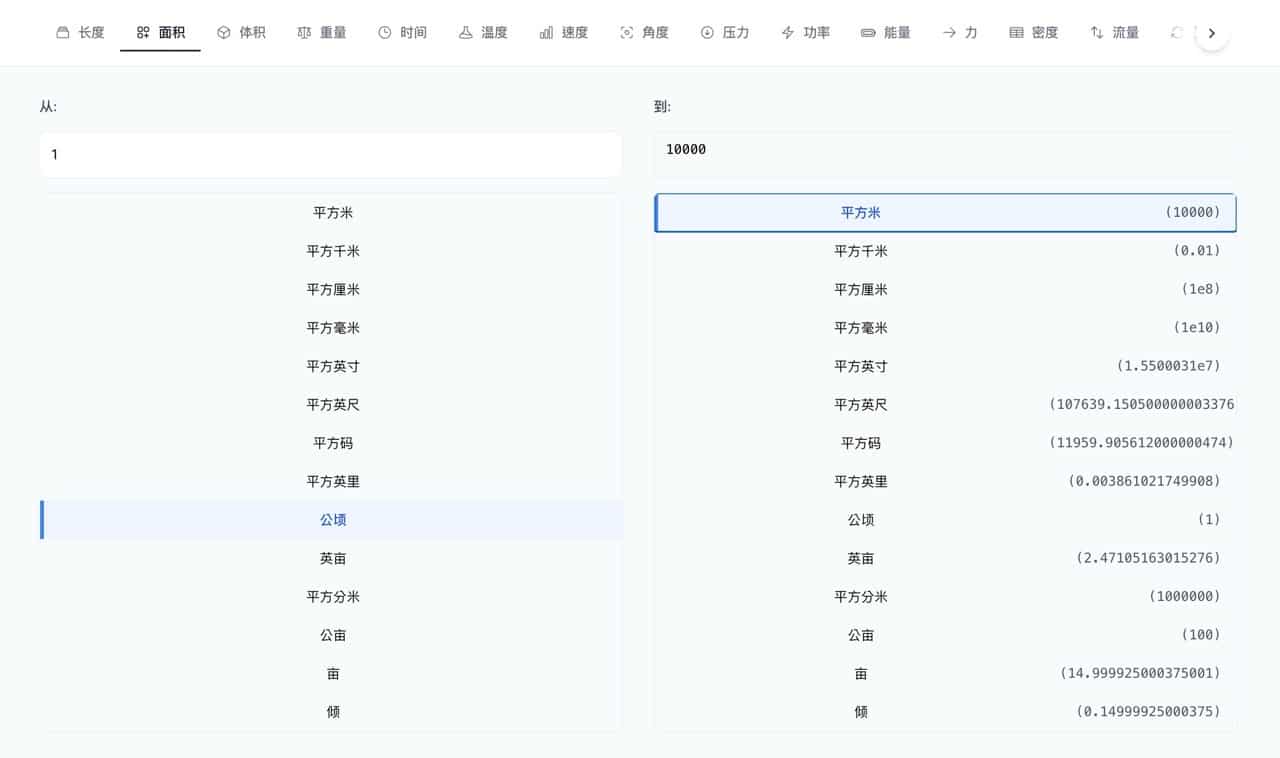Image resolution: width=1280 pixels, height=758 pixels.
Task: Select target unit 公亩 (100)
Action: (945, 635)
